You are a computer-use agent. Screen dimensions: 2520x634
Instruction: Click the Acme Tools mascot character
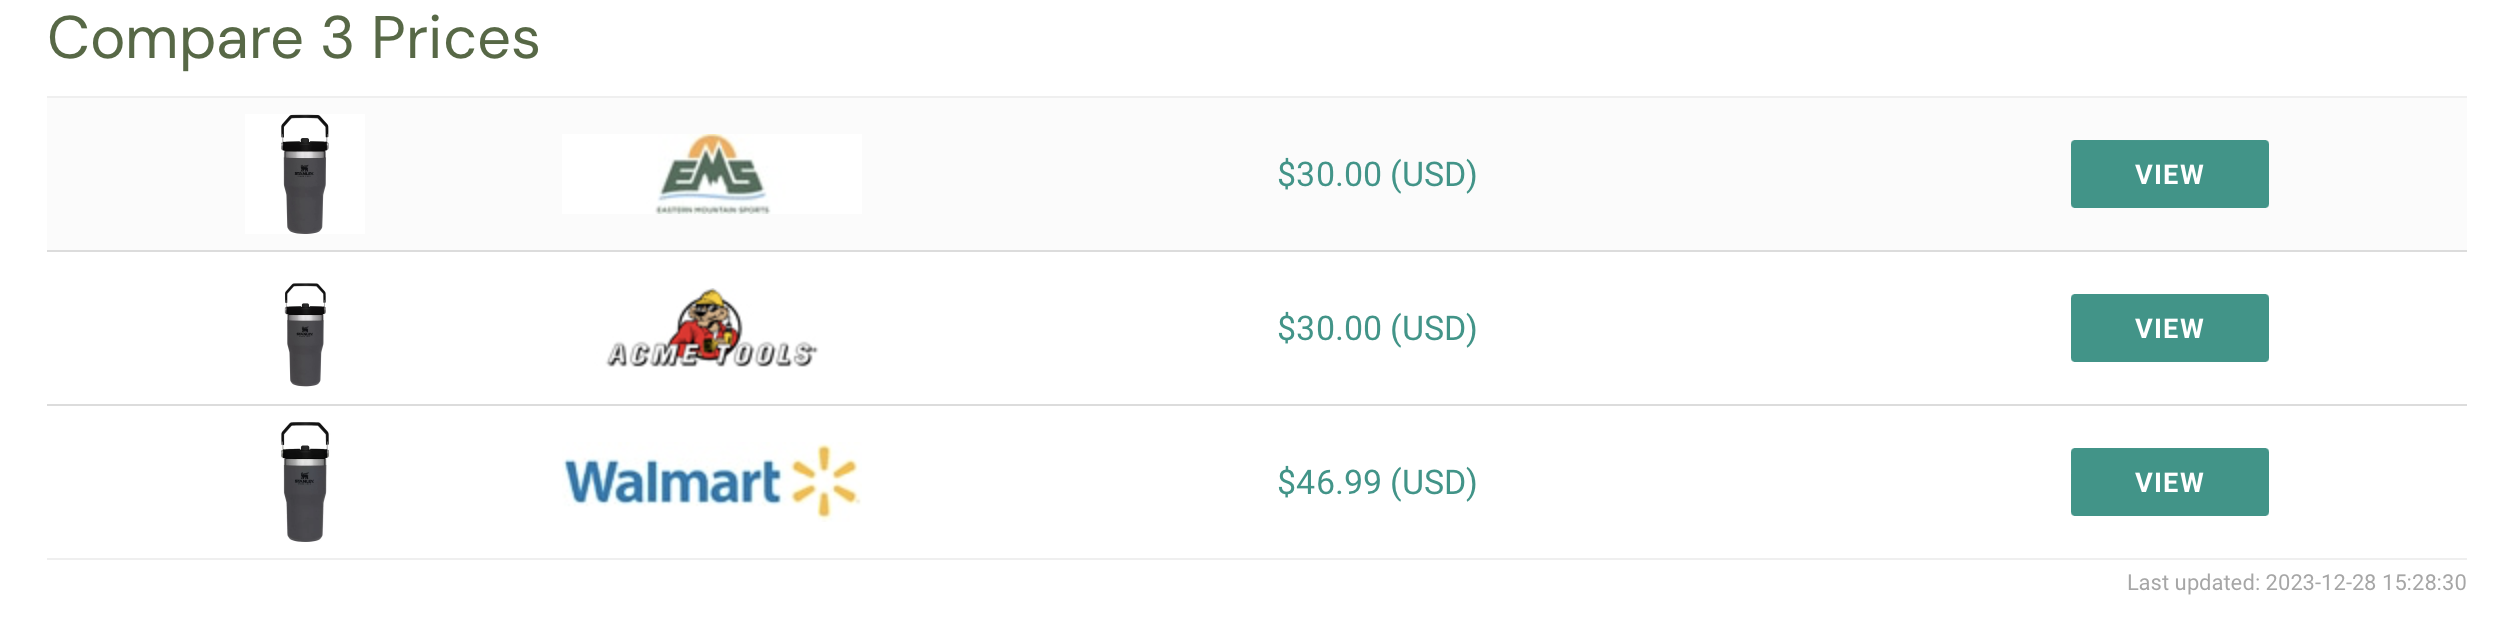(x=709, y=322)
